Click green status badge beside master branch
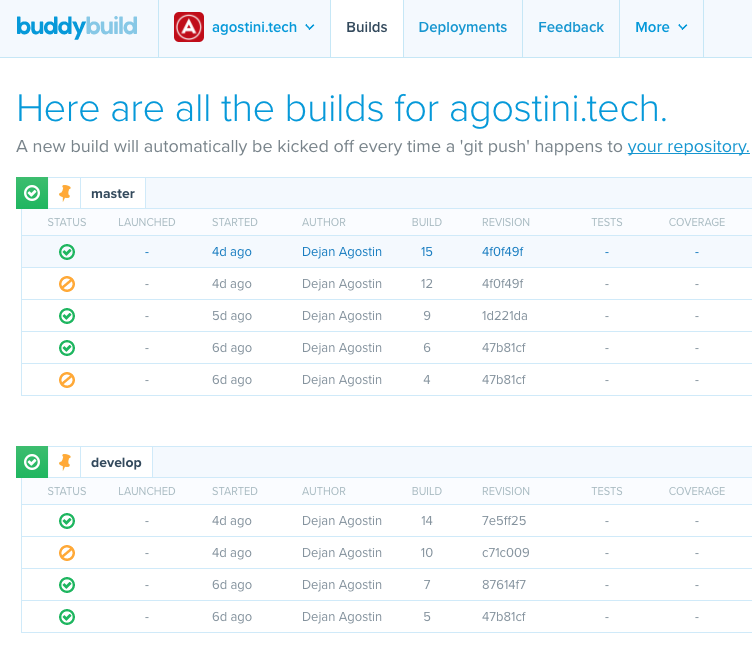 pos(32,193)
